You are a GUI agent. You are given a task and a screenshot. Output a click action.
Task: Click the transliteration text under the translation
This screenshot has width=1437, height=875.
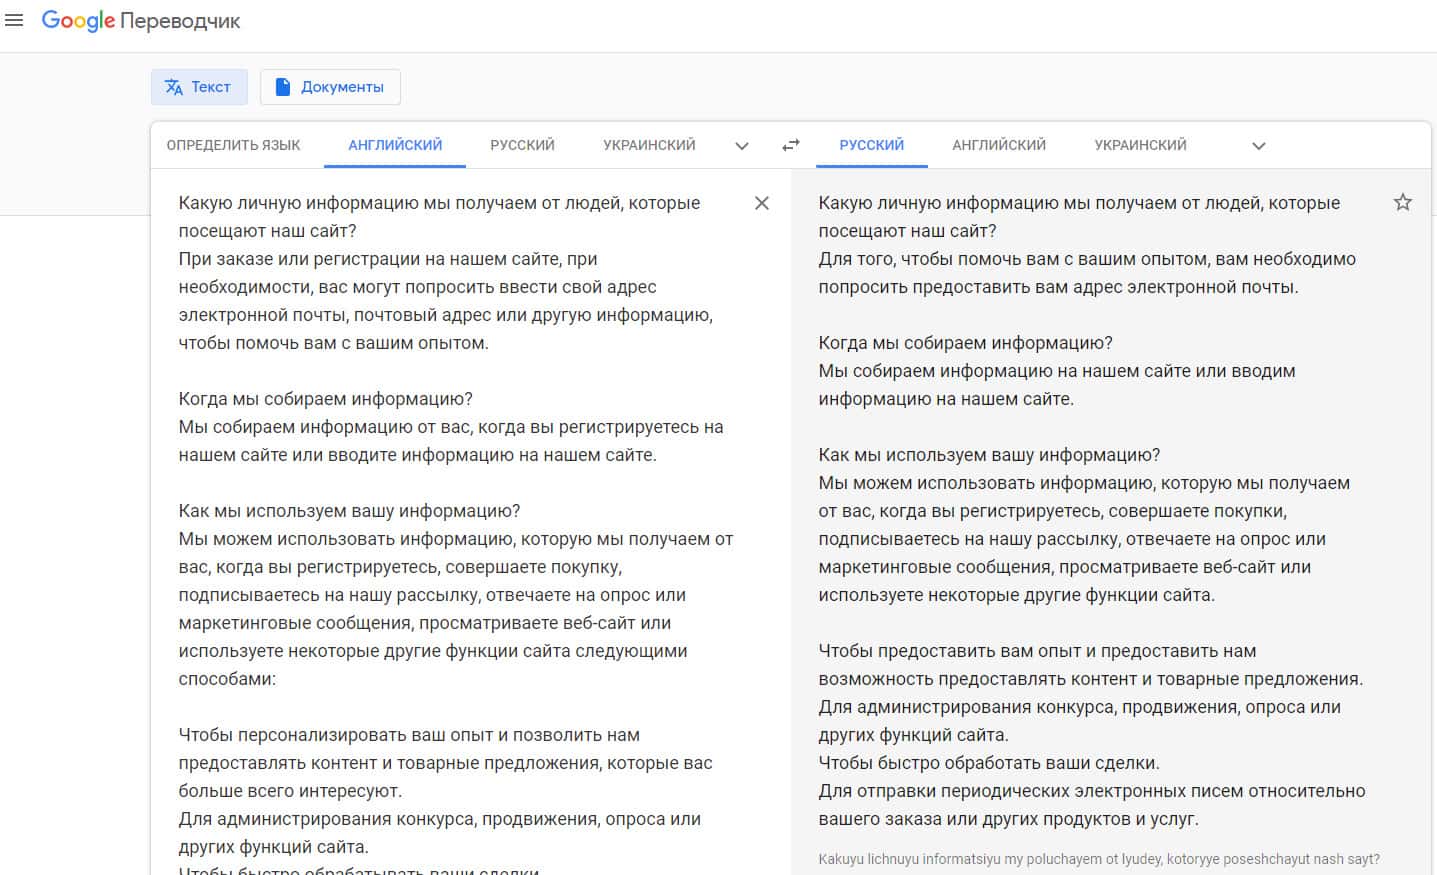click(x=1098, y=859)
